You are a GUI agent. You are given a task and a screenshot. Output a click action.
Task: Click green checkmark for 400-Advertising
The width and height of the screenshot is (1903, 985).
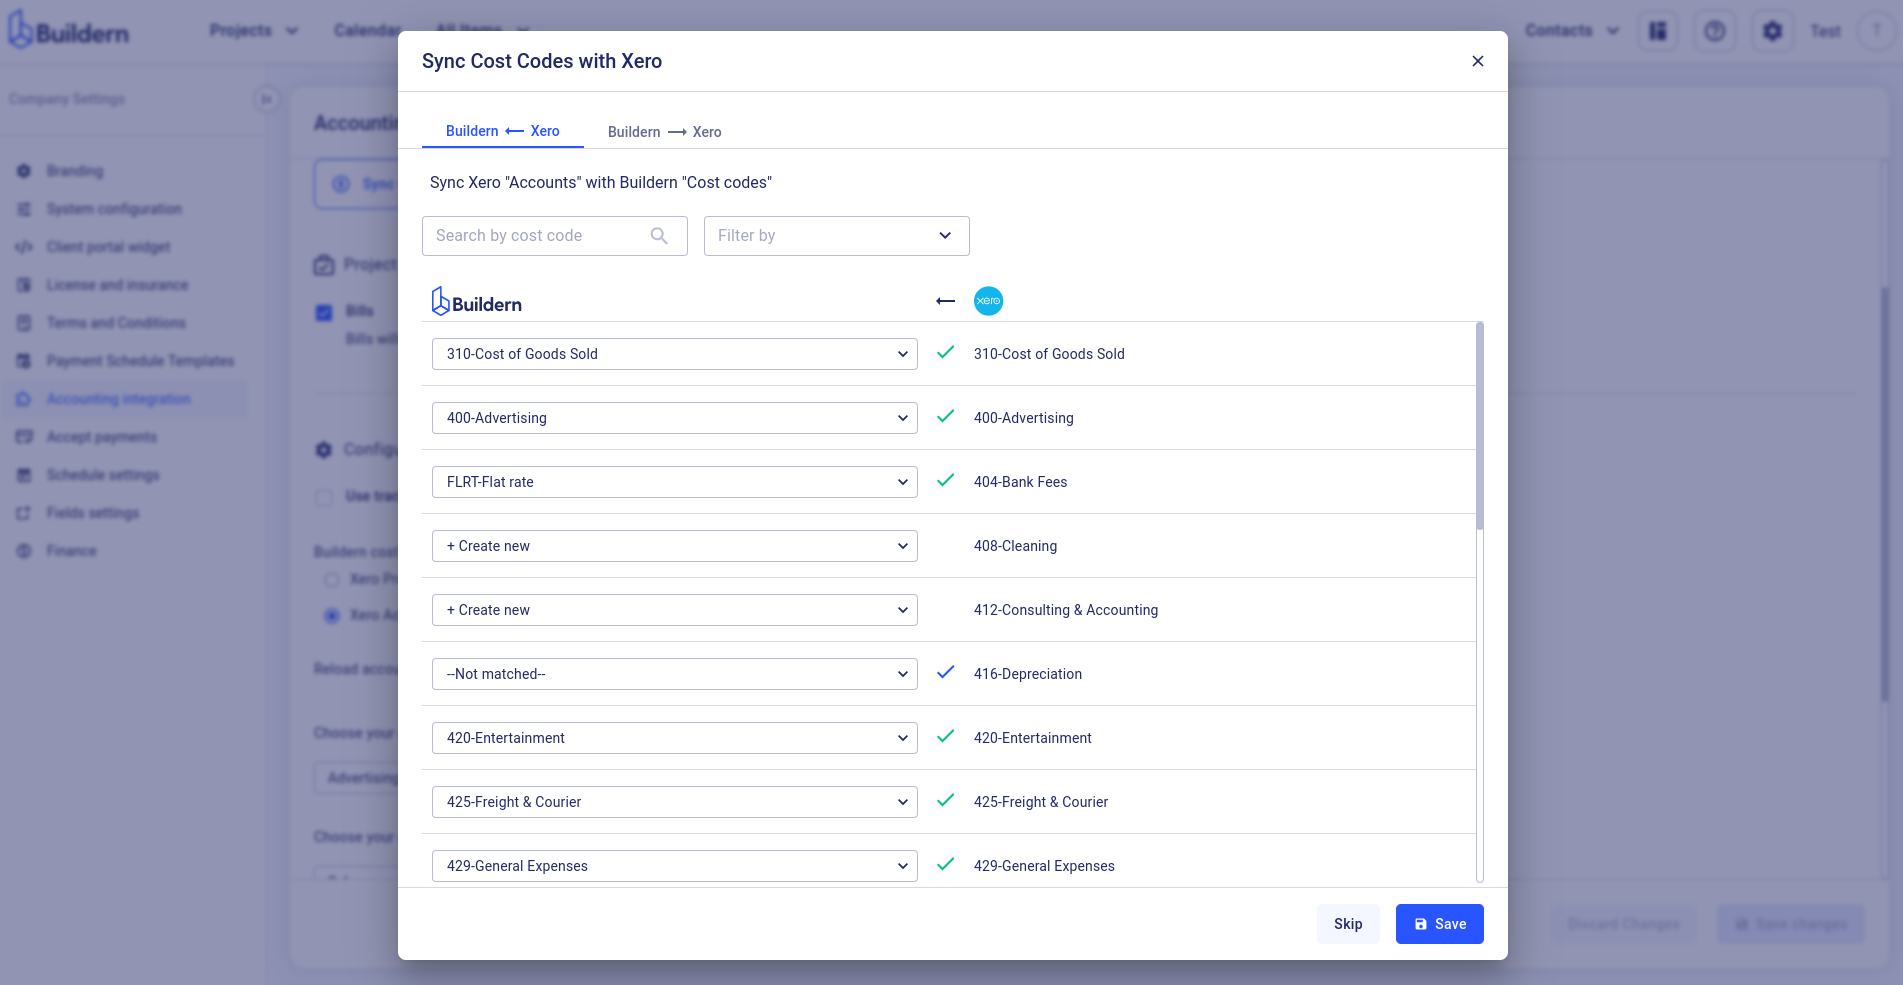pos(945,416)
